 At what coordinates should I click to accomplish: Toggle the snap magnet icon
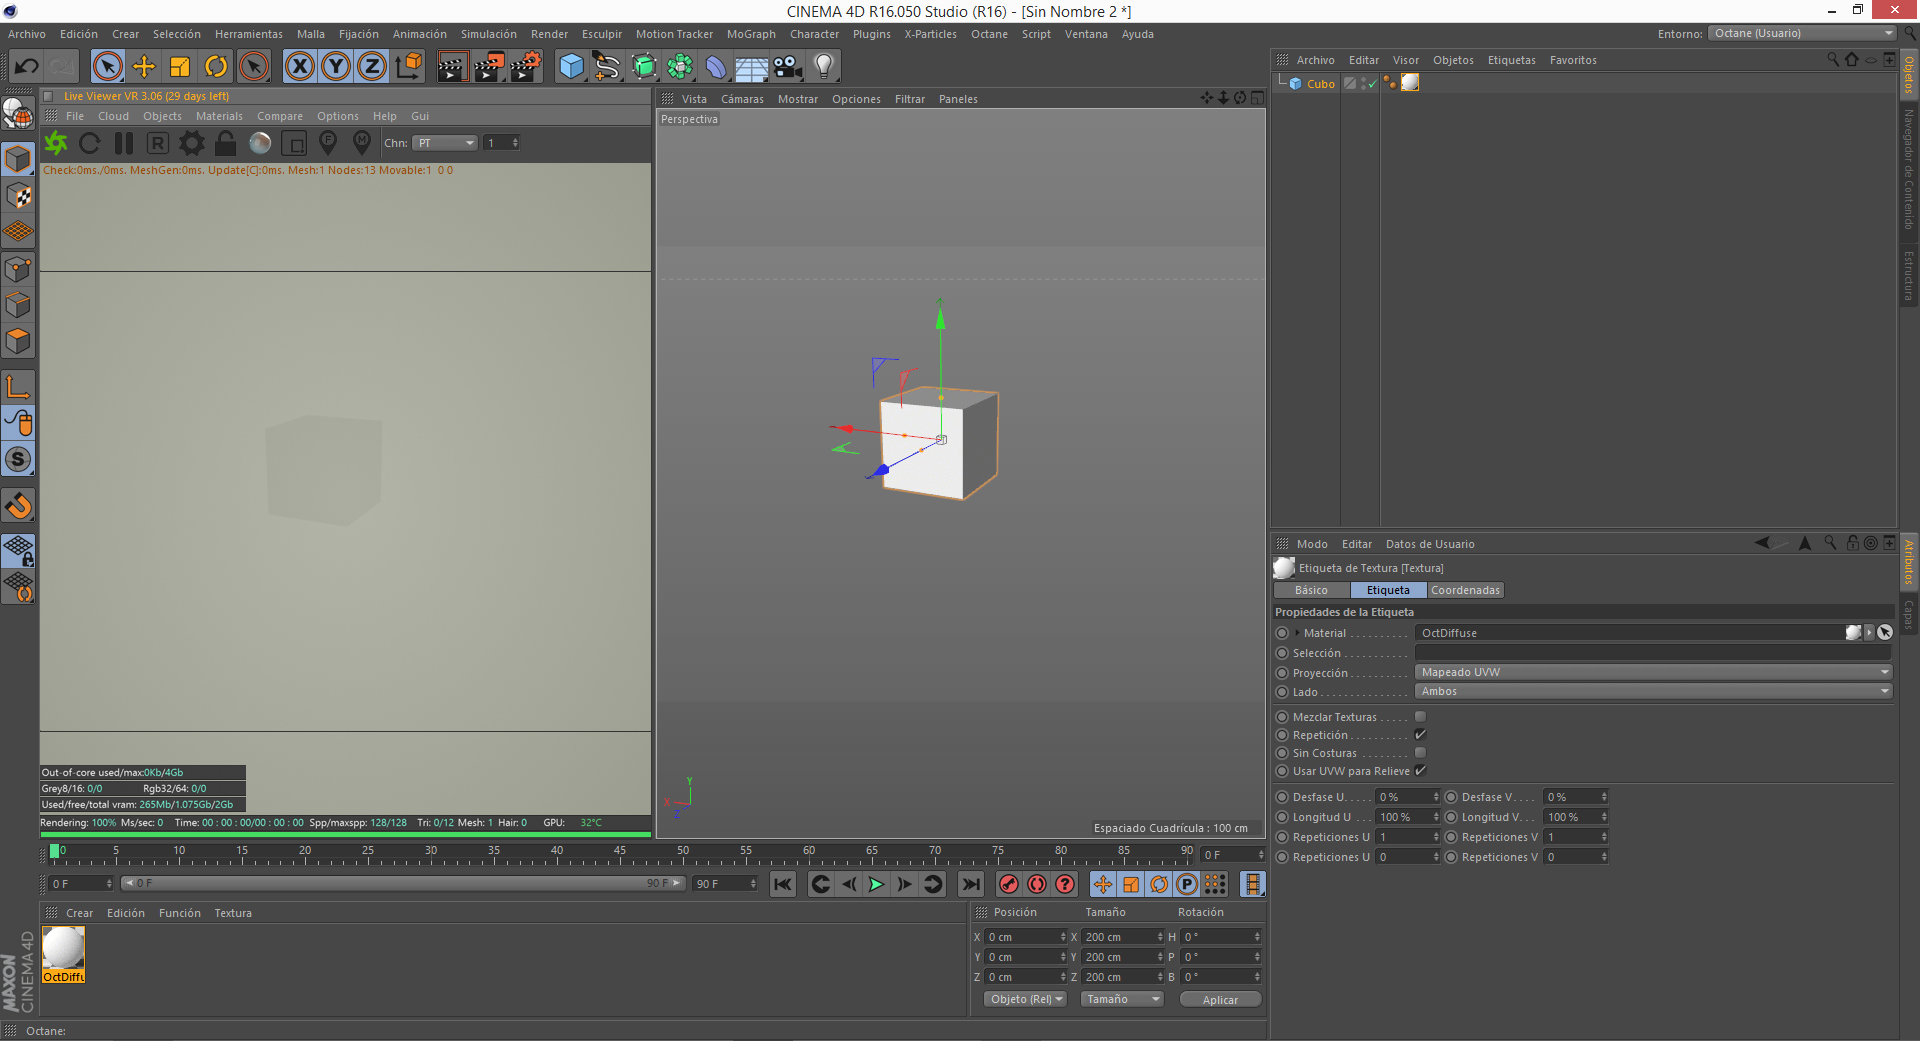pos(19,506)
